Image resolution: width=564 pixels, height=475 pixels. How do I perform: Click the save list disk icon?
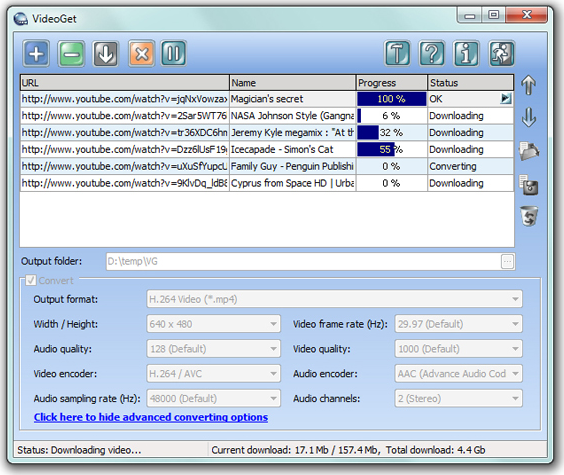[x=528, y=185]
